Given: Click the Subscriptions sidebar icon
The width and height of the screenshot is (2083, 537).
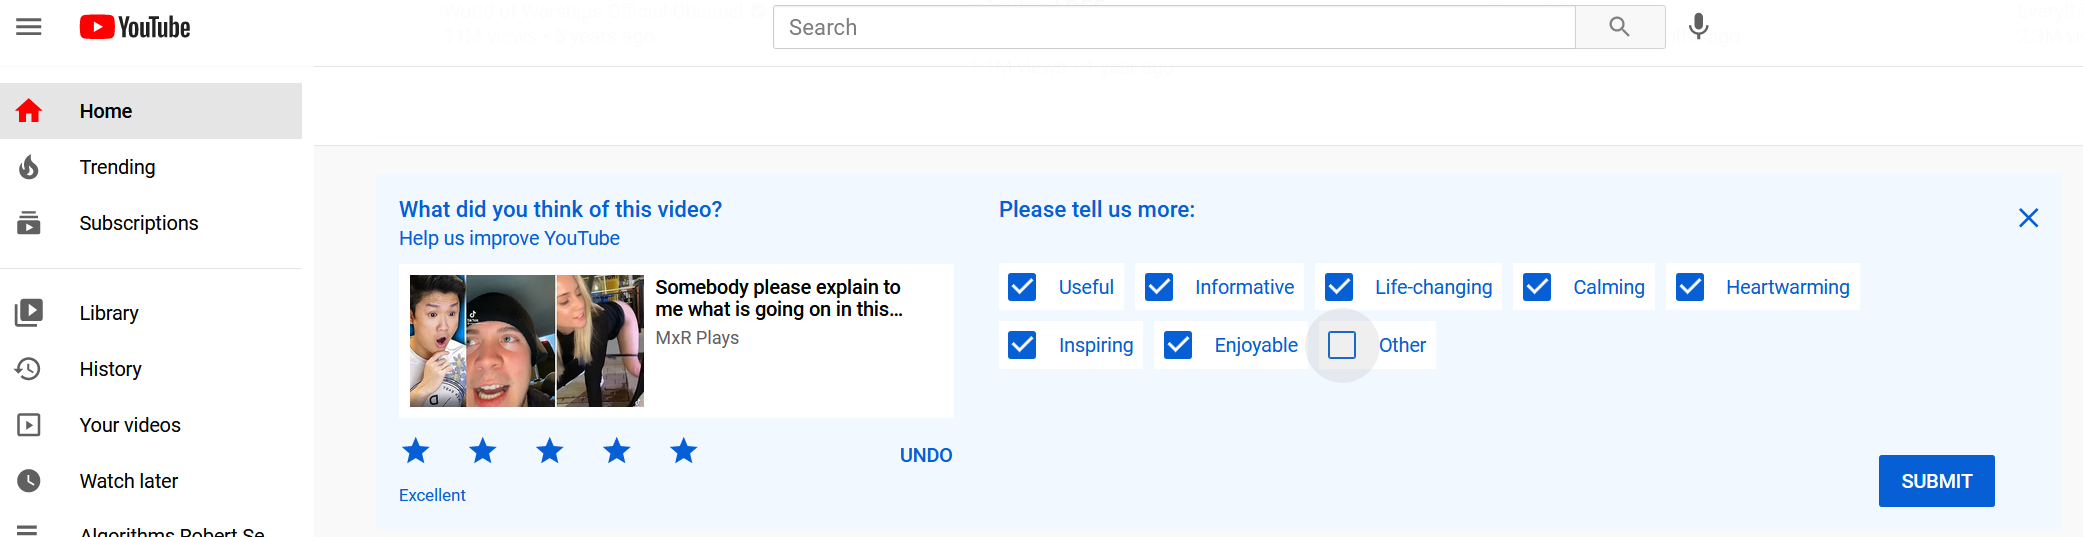Looking at the screenshot, I should click(29, 223).
